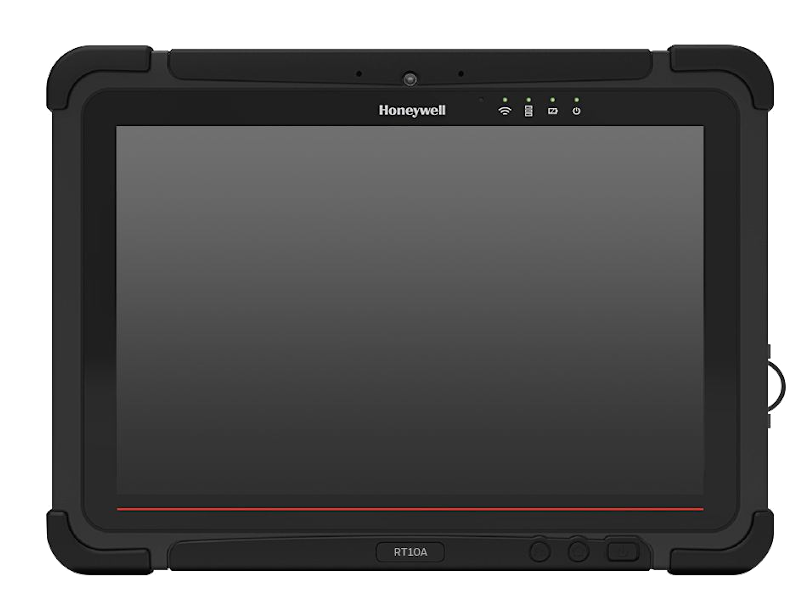This screenshot has width=808, height=600.
Task: Tap the tablet's blank touchscreen
Action: click(x=410, y=310)
